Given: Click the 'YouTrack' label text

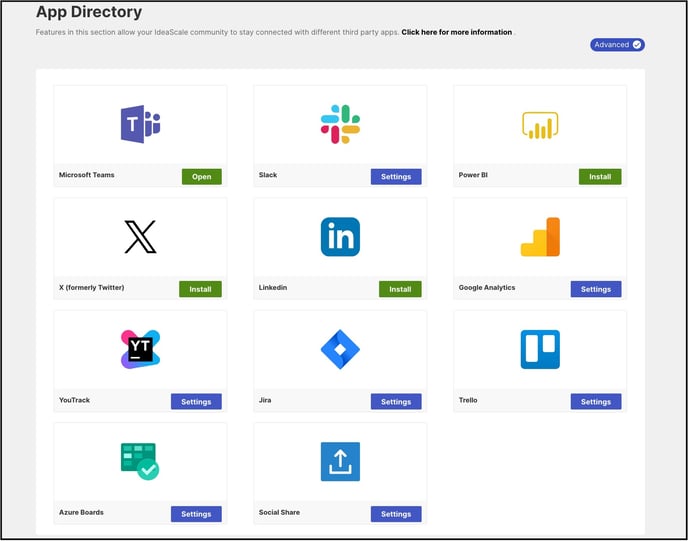Looking at the screenshot, I should (x=74, y=400).
